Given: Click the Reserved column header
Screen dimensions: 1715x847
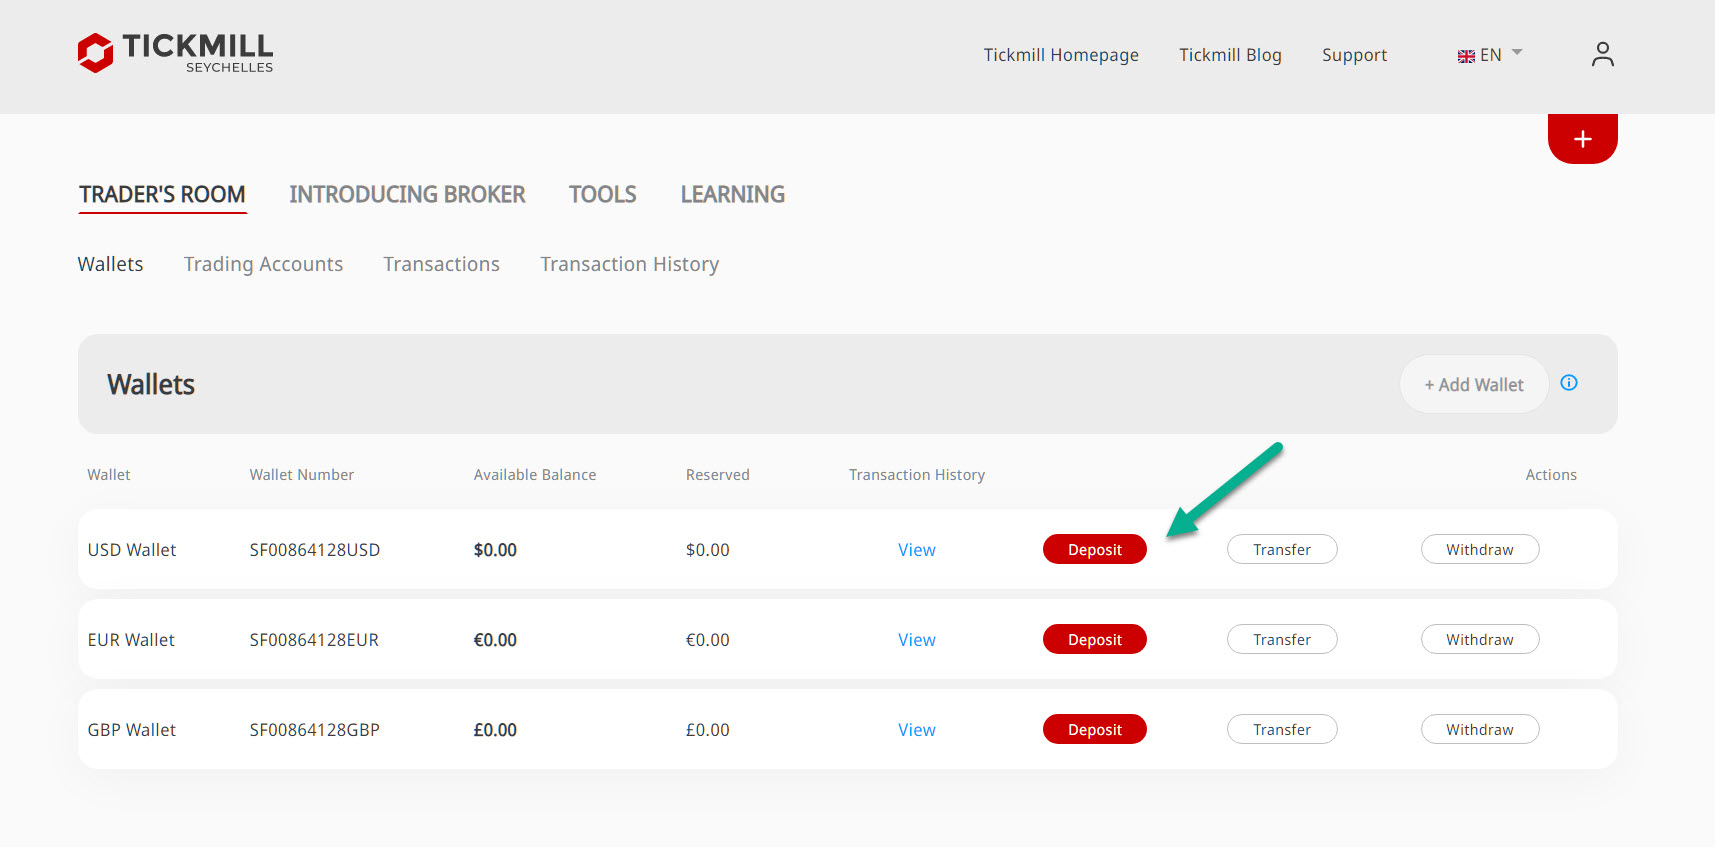Looking at the screenshot, I should point(718,475).
